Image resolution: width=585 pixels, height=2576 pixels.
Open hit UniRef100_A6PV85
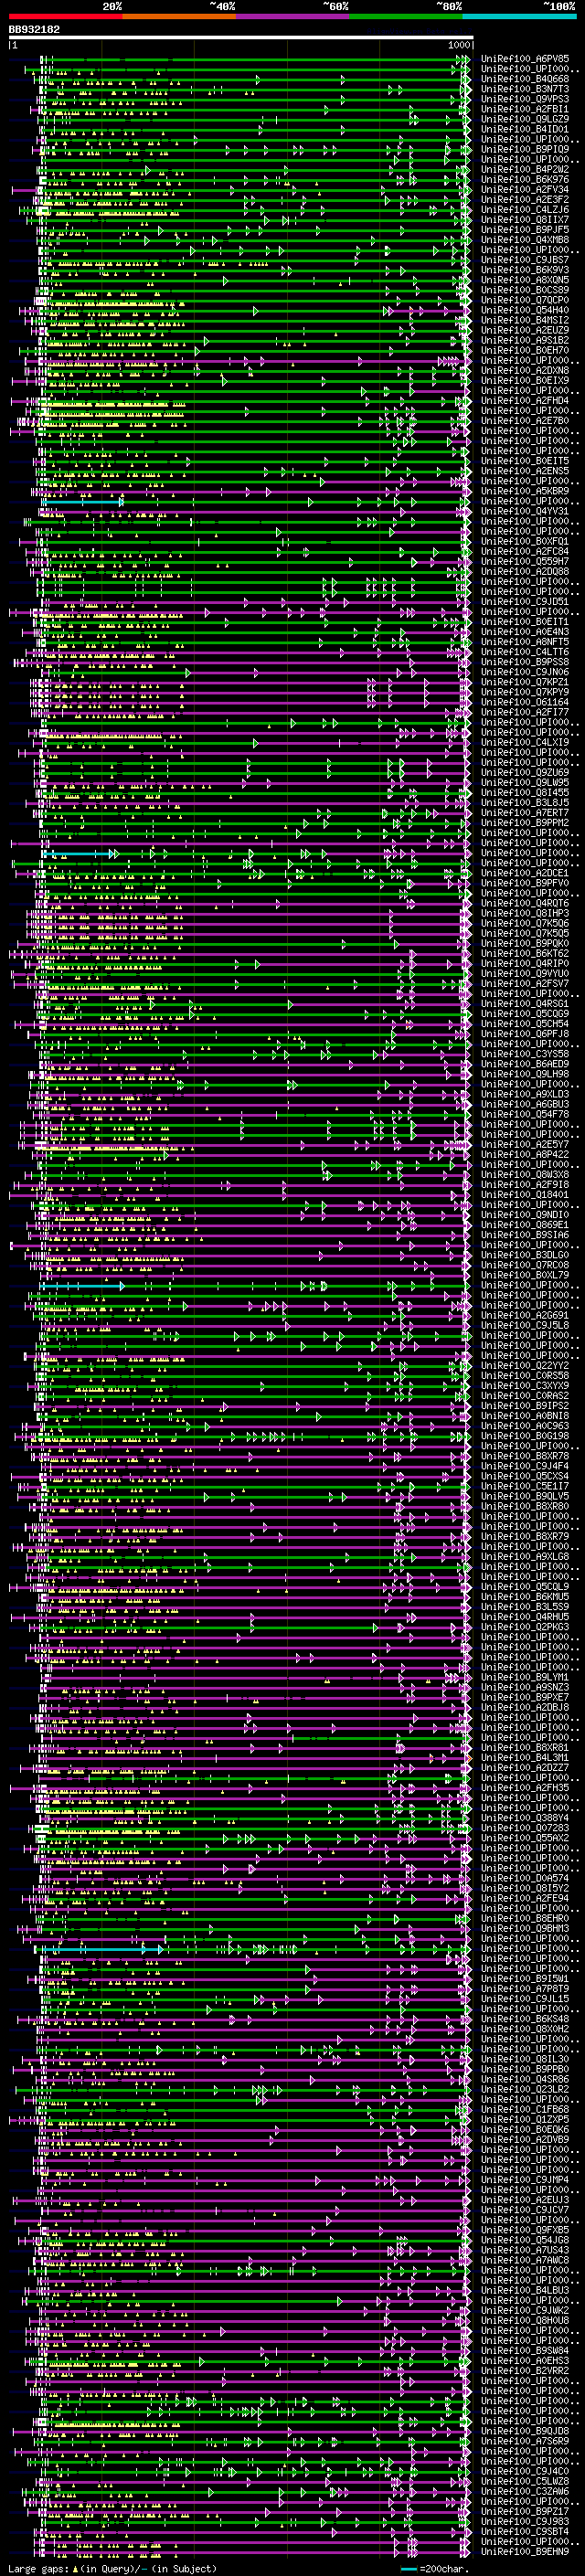click(525, 59)
